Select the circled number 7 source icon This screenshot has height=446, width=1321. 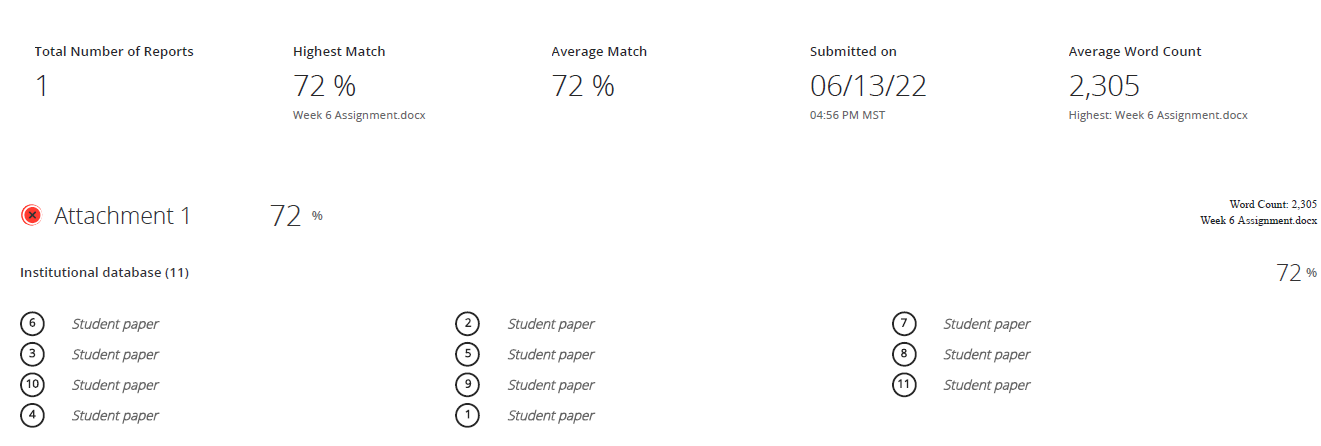pos(903,323)
